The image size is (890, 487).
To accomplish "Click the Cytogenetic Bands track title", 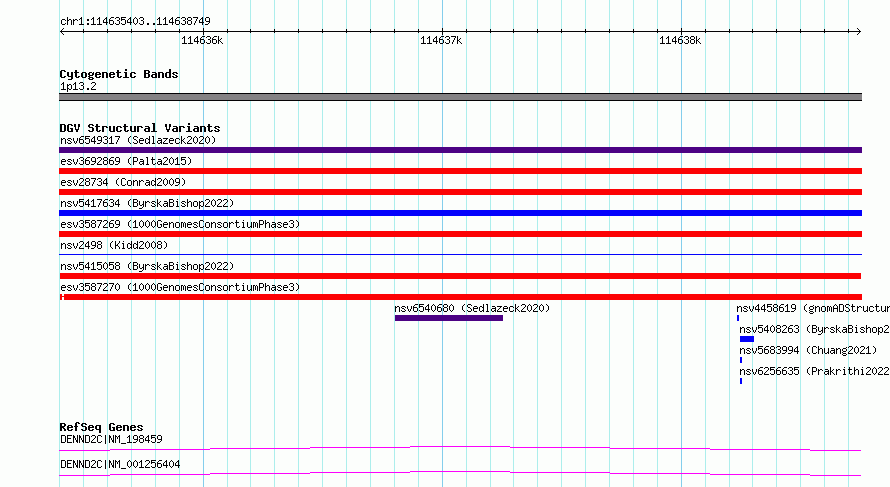I will pos(119,74).
